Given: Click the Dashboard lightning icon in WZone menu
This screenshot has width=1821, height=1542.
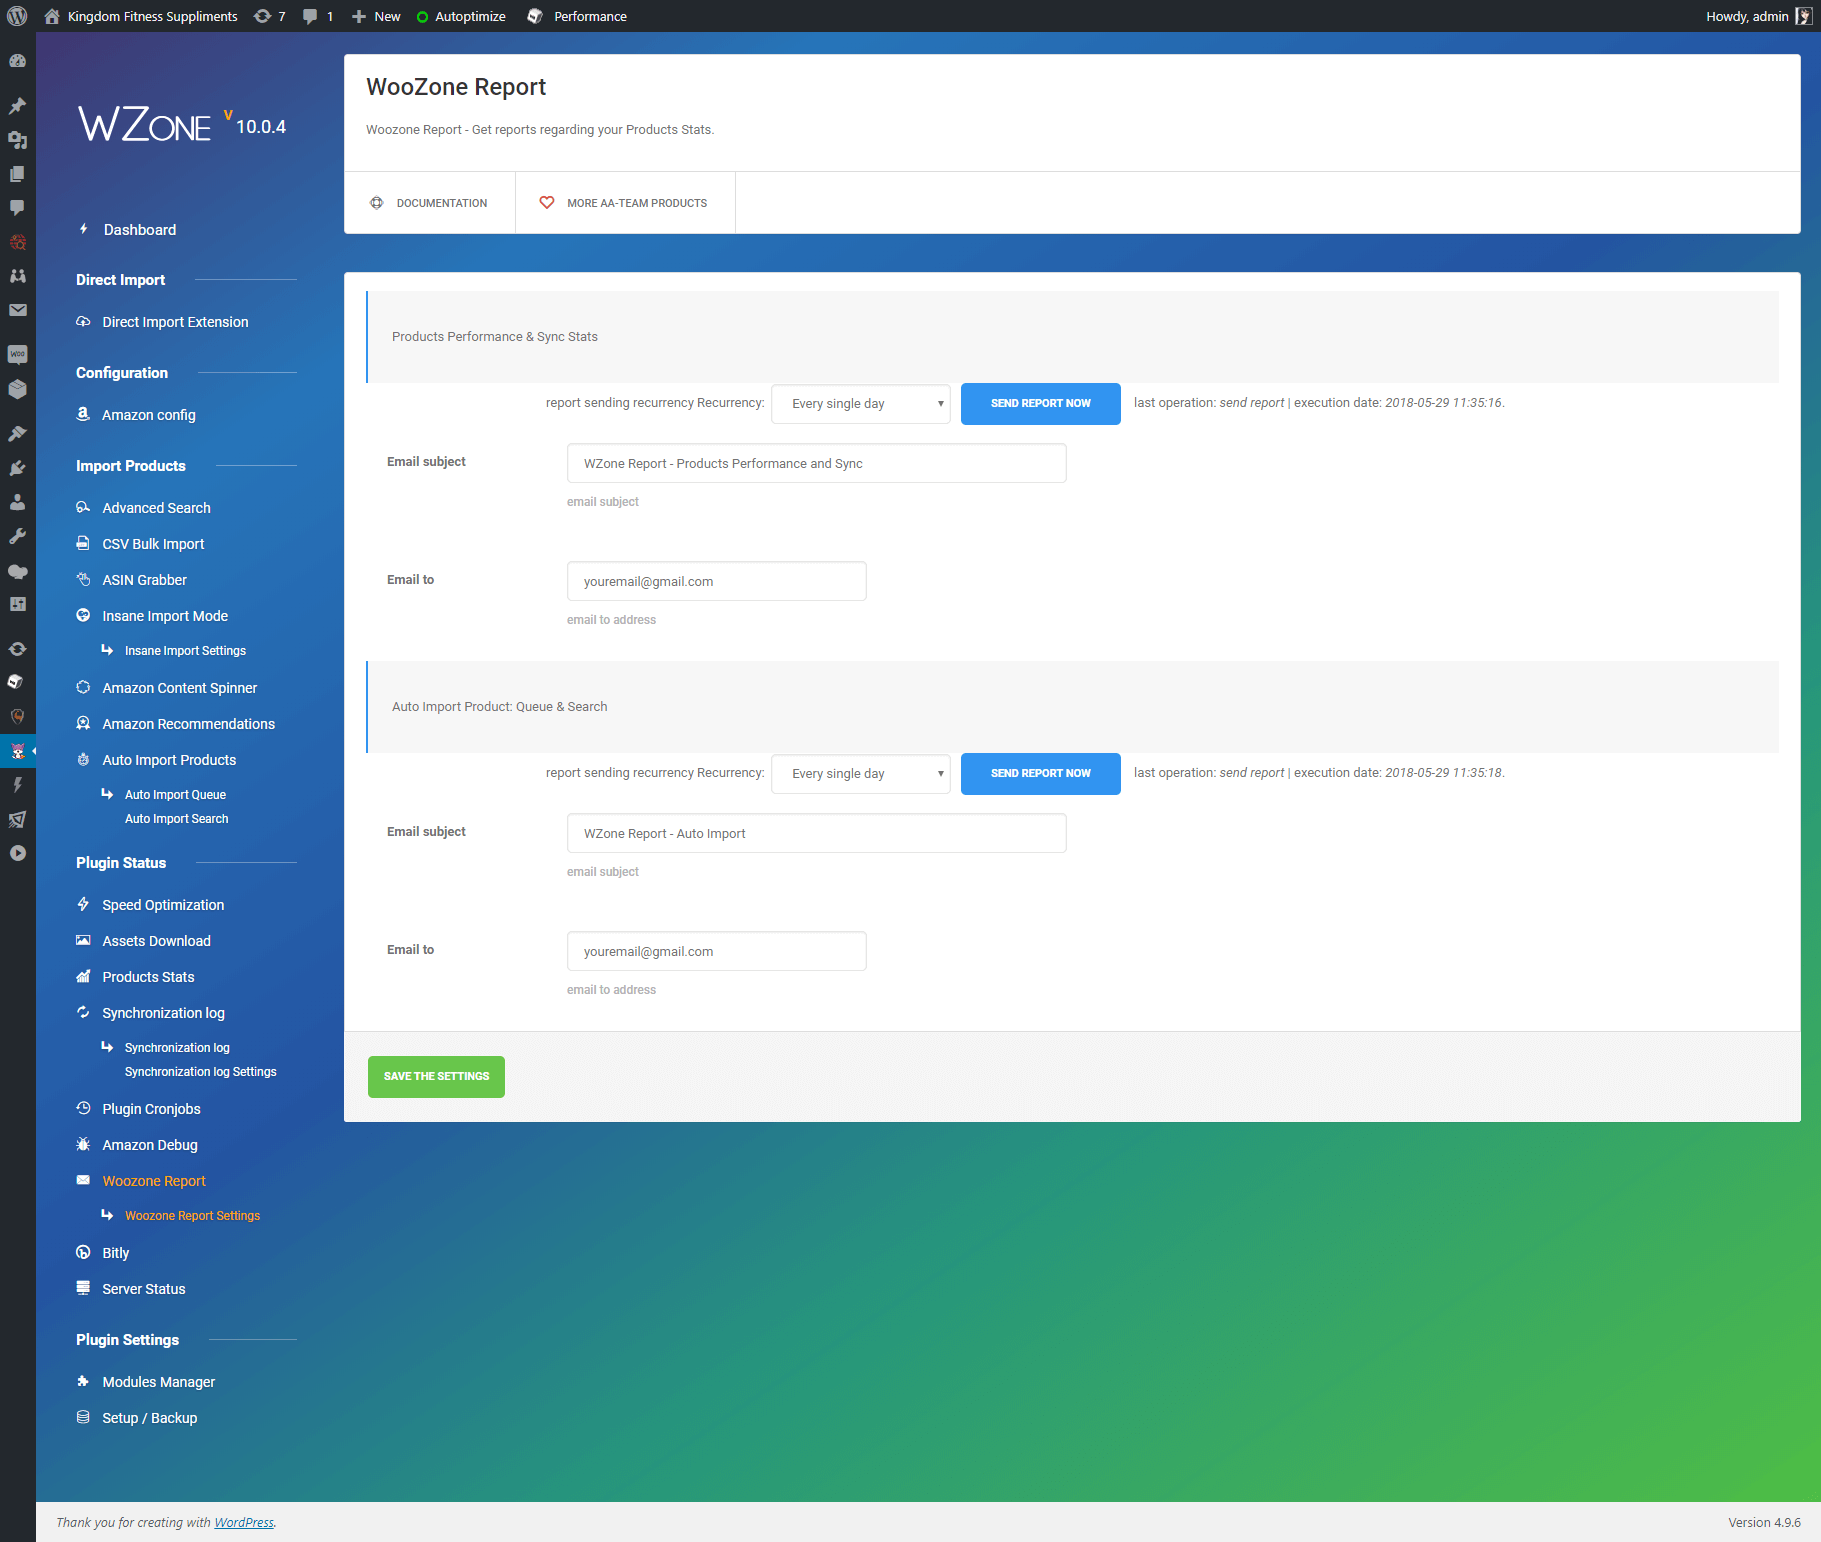Looking at the screenshot, I should pos(84,229).
